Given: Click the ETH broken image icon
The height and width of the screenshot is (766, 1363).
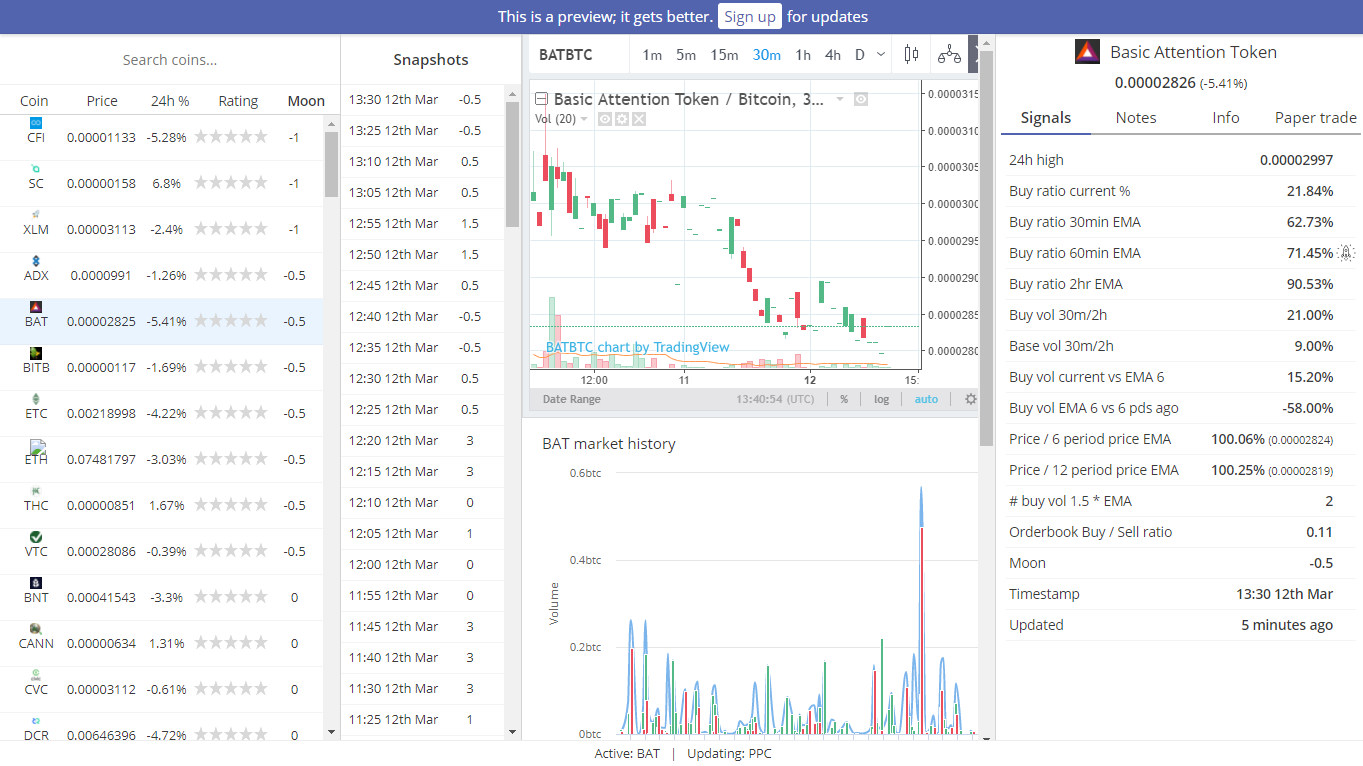Looking at the screenshot, I should pos(38,446).
